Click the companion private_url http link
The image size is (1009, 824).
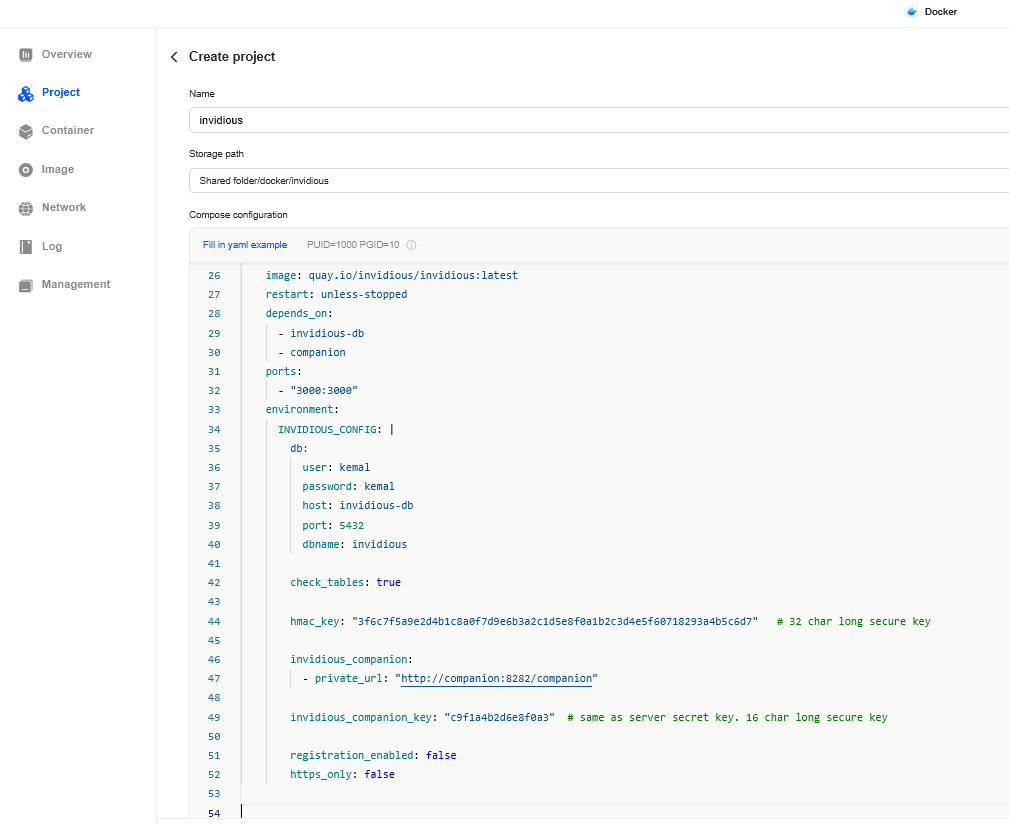click(x=496, y=679)
